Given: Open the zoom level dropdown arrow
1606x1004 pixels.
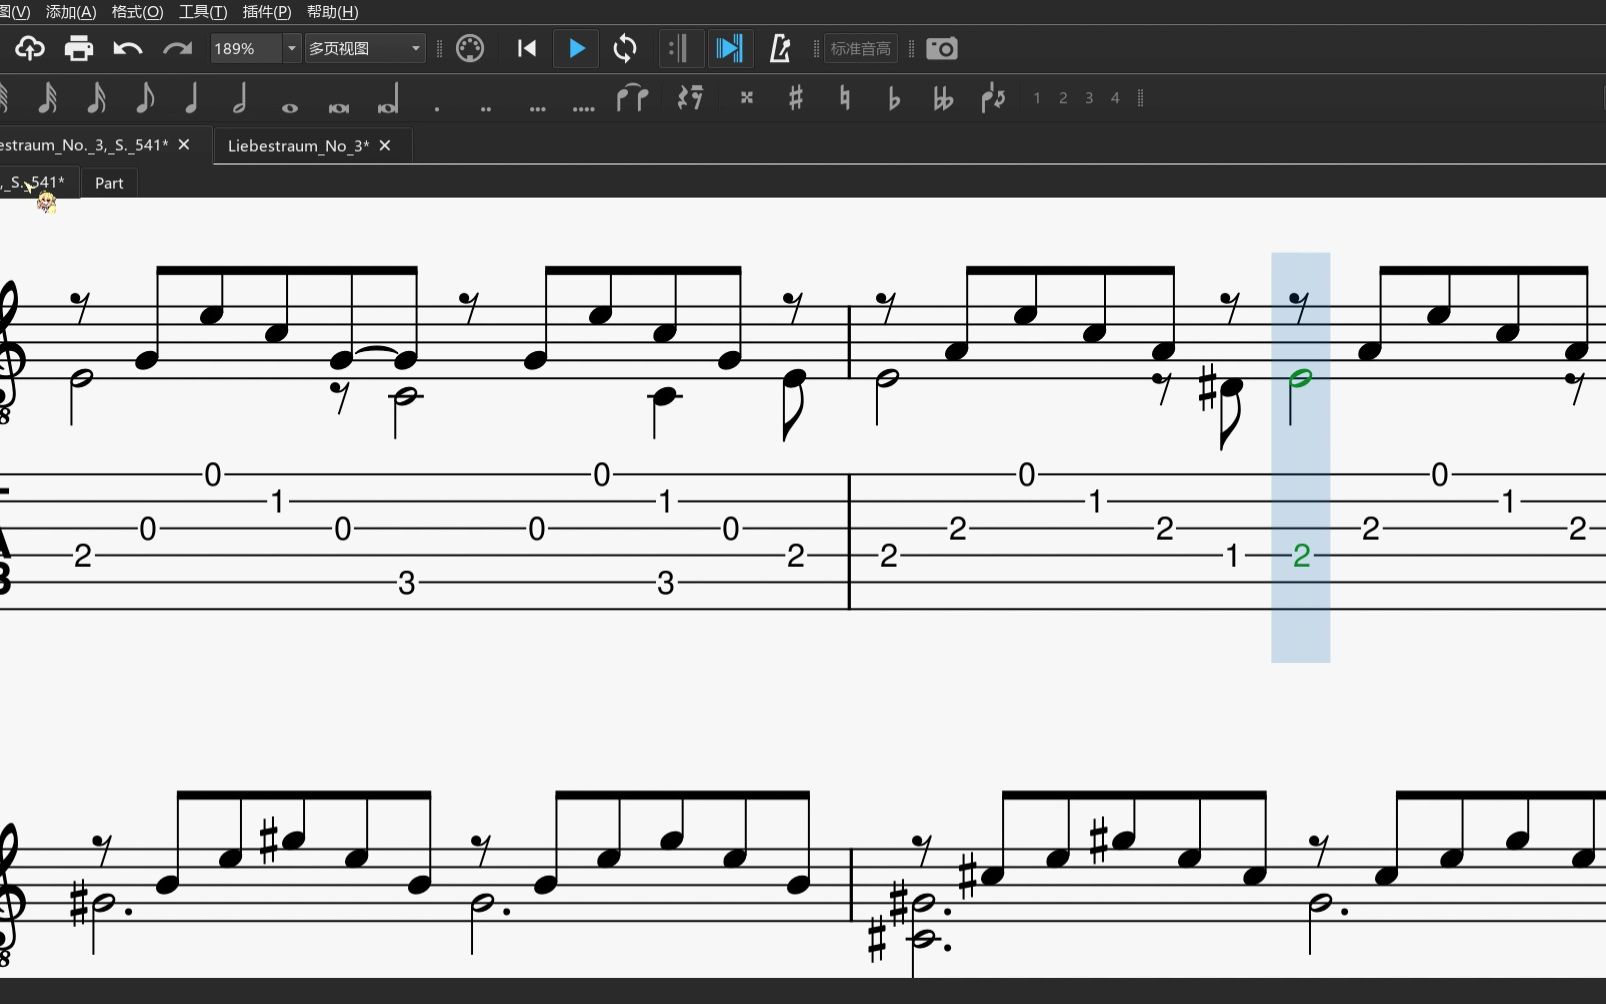Looking at the screenshot, I should (291, 48).
